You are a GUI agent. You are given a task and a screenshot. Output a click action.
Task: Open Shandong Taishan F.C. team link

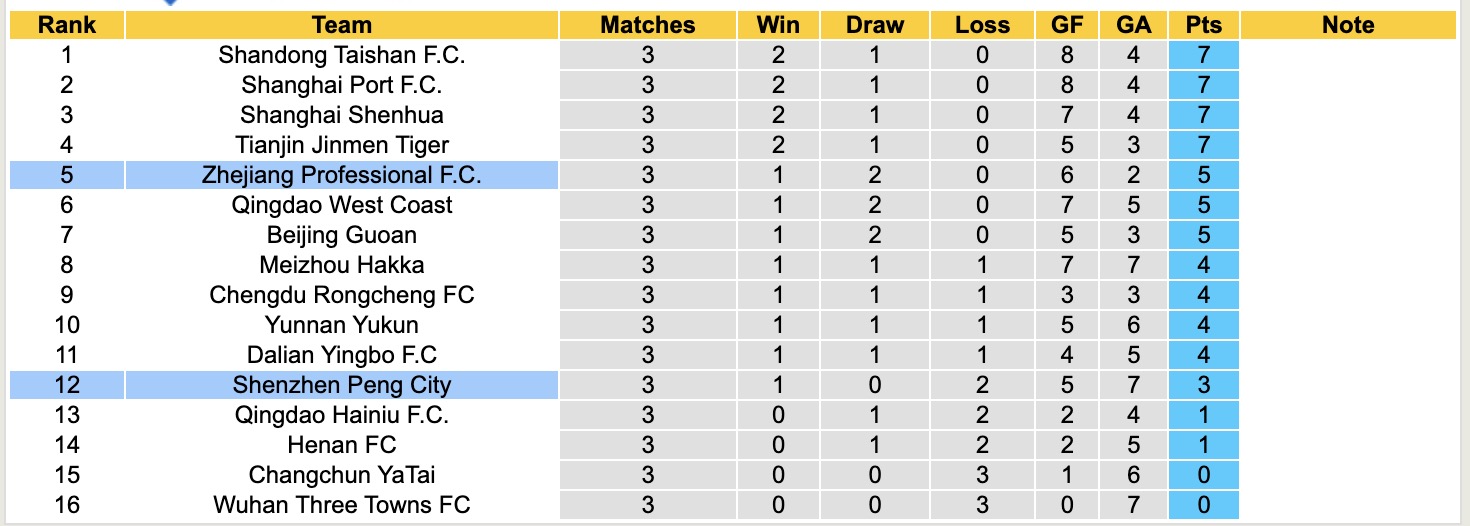341,55
